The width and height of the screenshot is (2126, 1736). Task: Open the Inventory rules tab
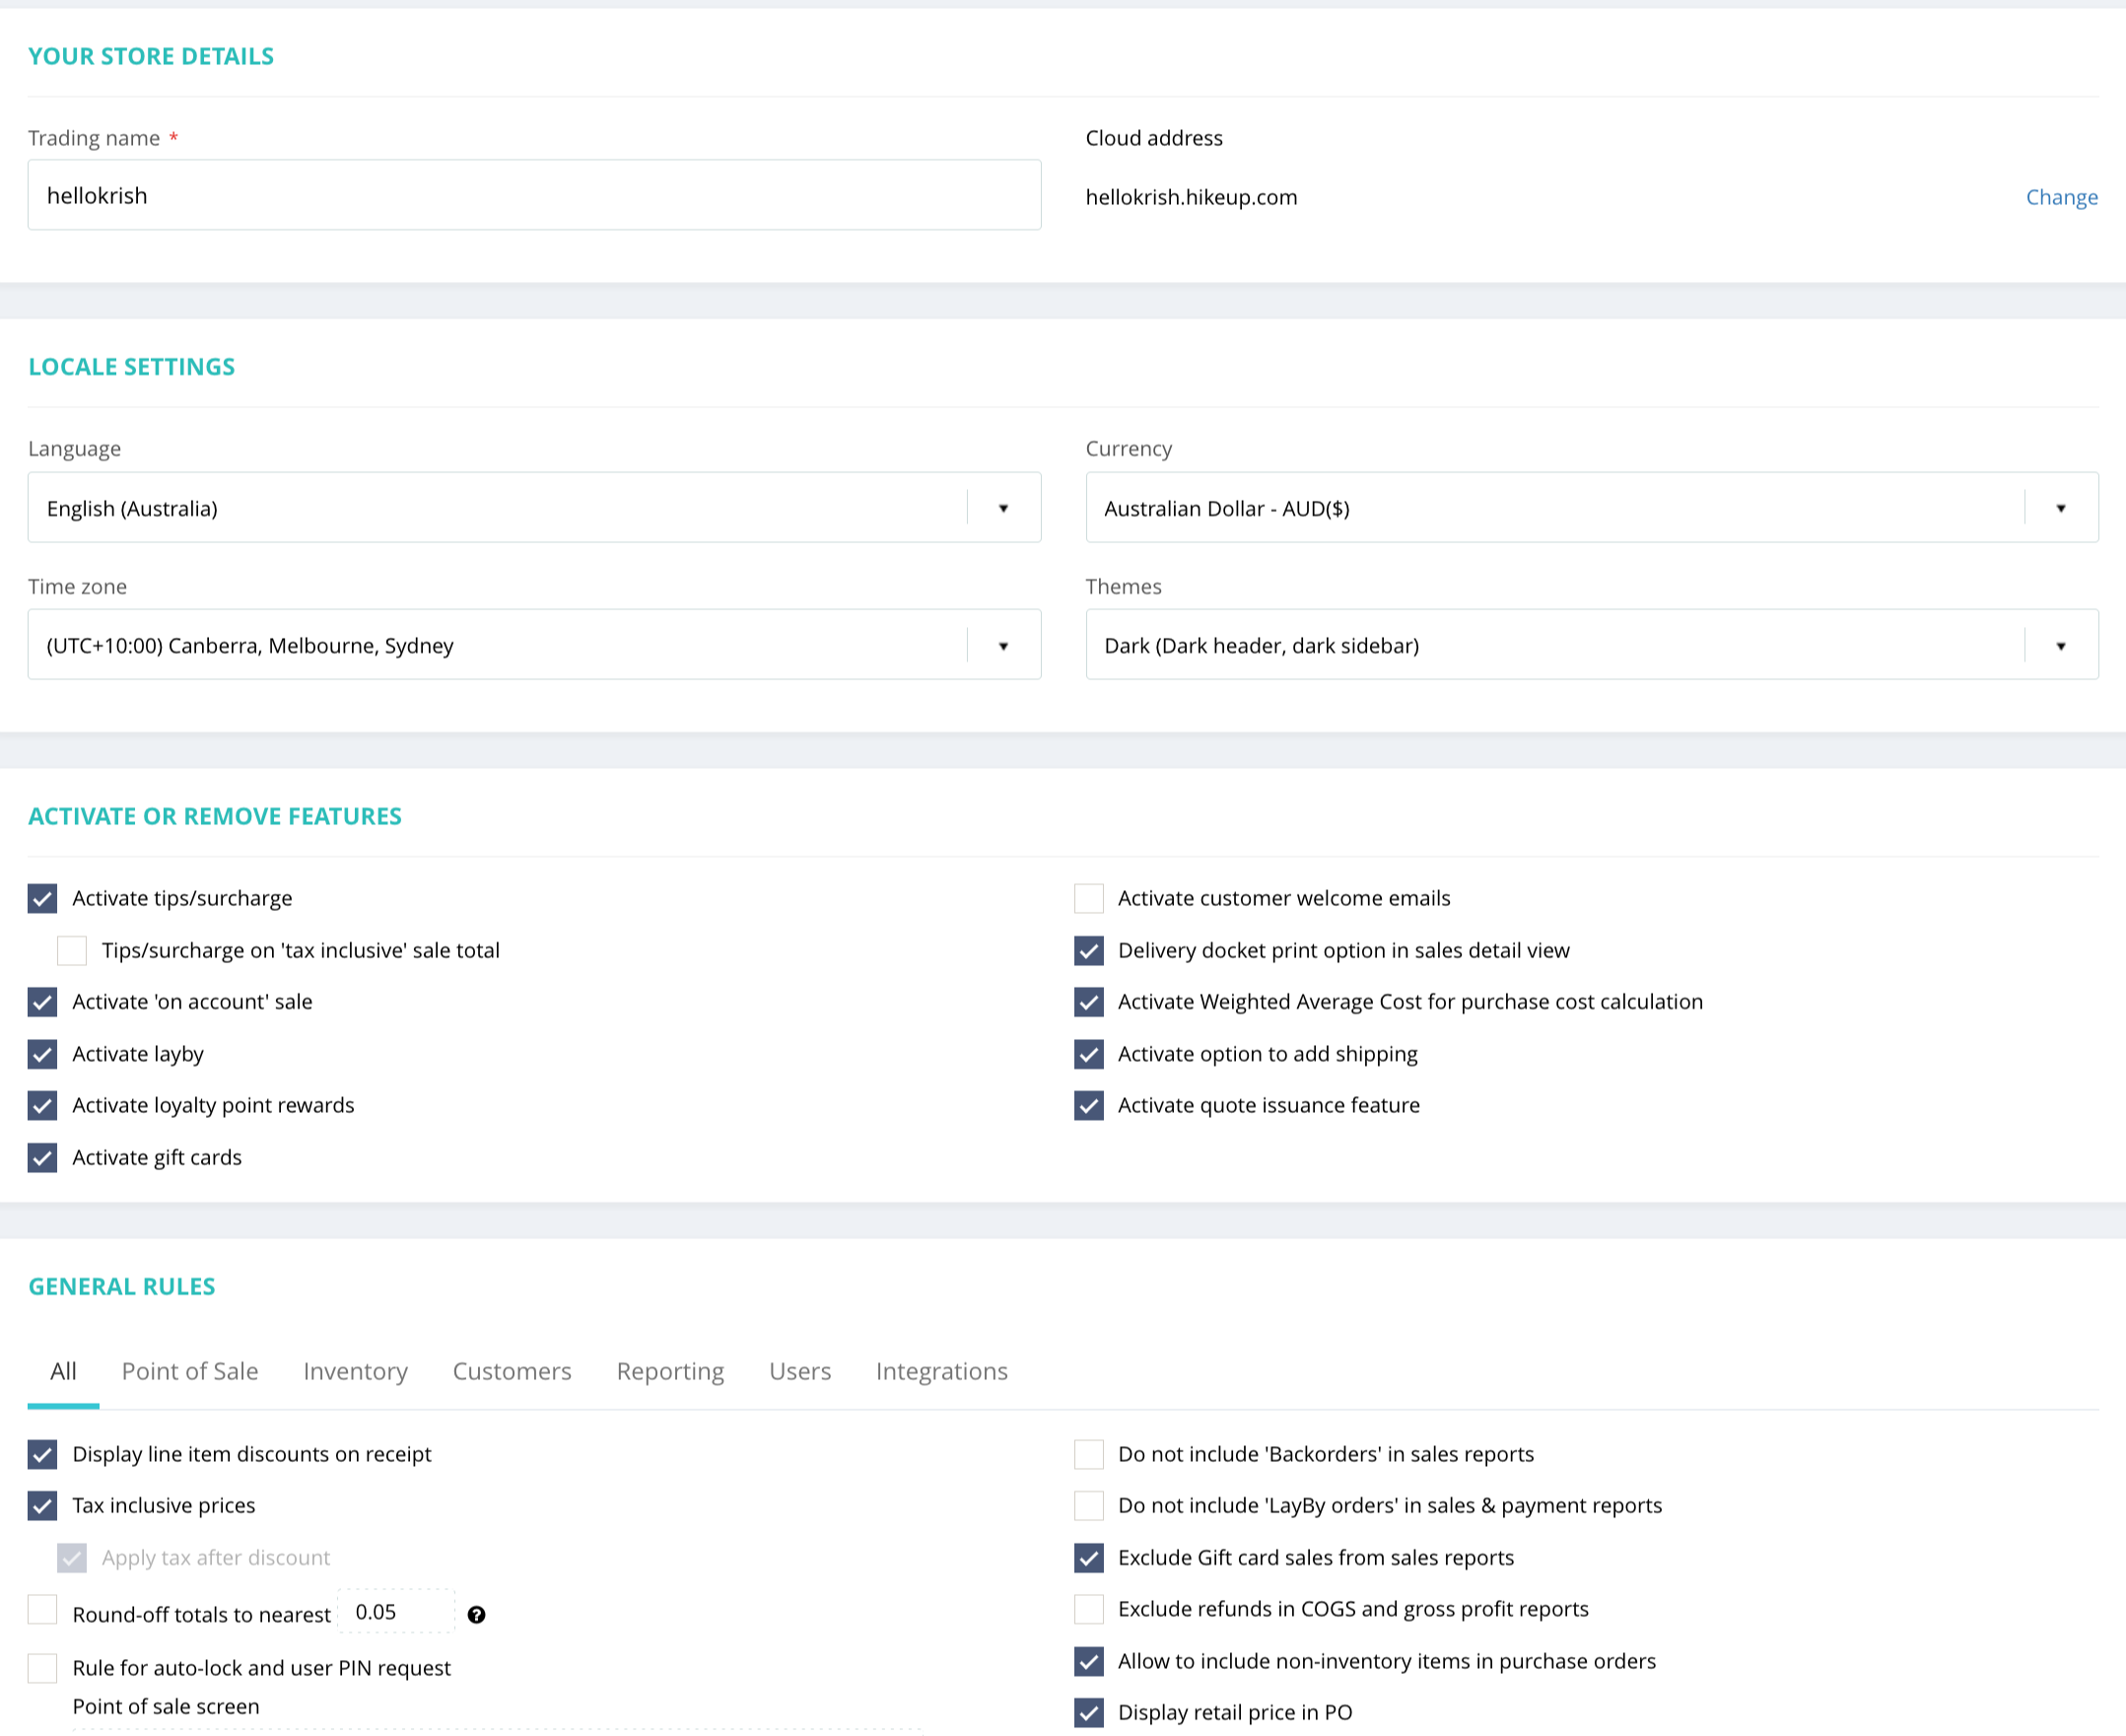355,1371
